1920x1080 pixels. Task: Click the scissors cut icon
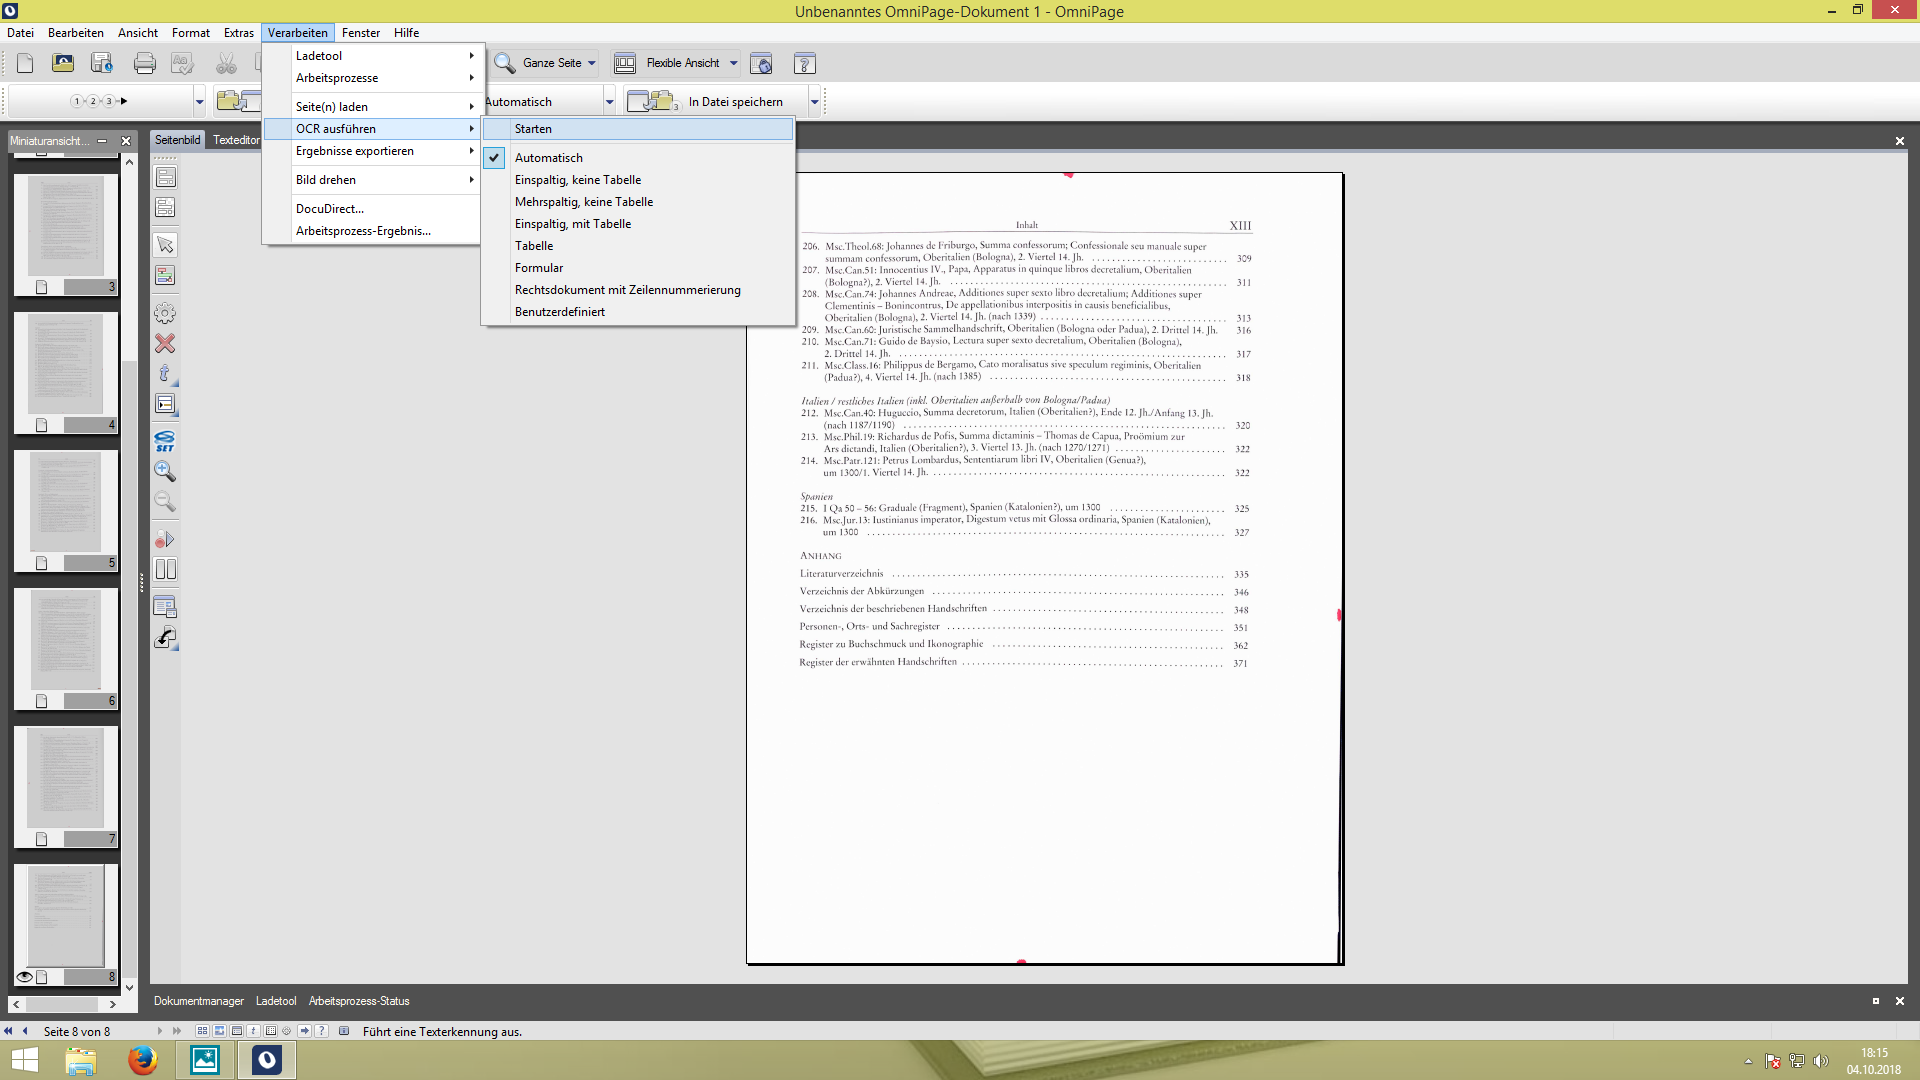click(227, 63)
